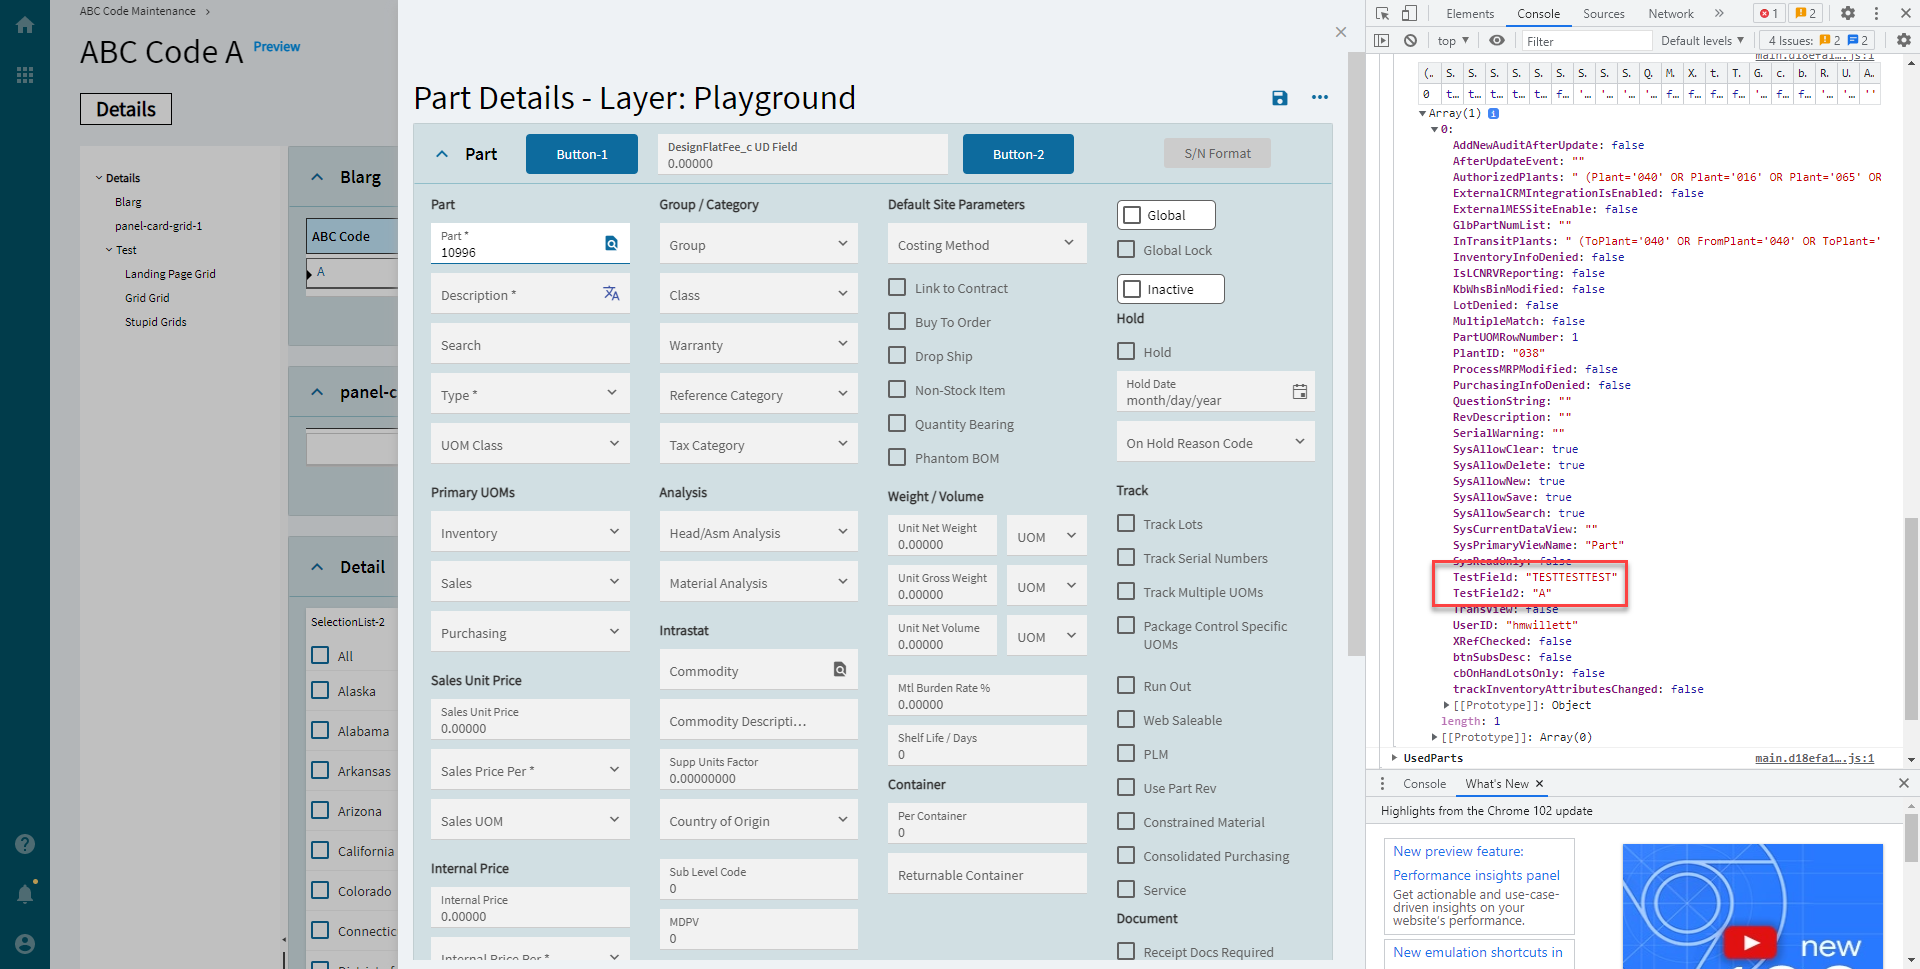Check Link to Contract option
The image size is (1920, 969).
pos(897,287)
